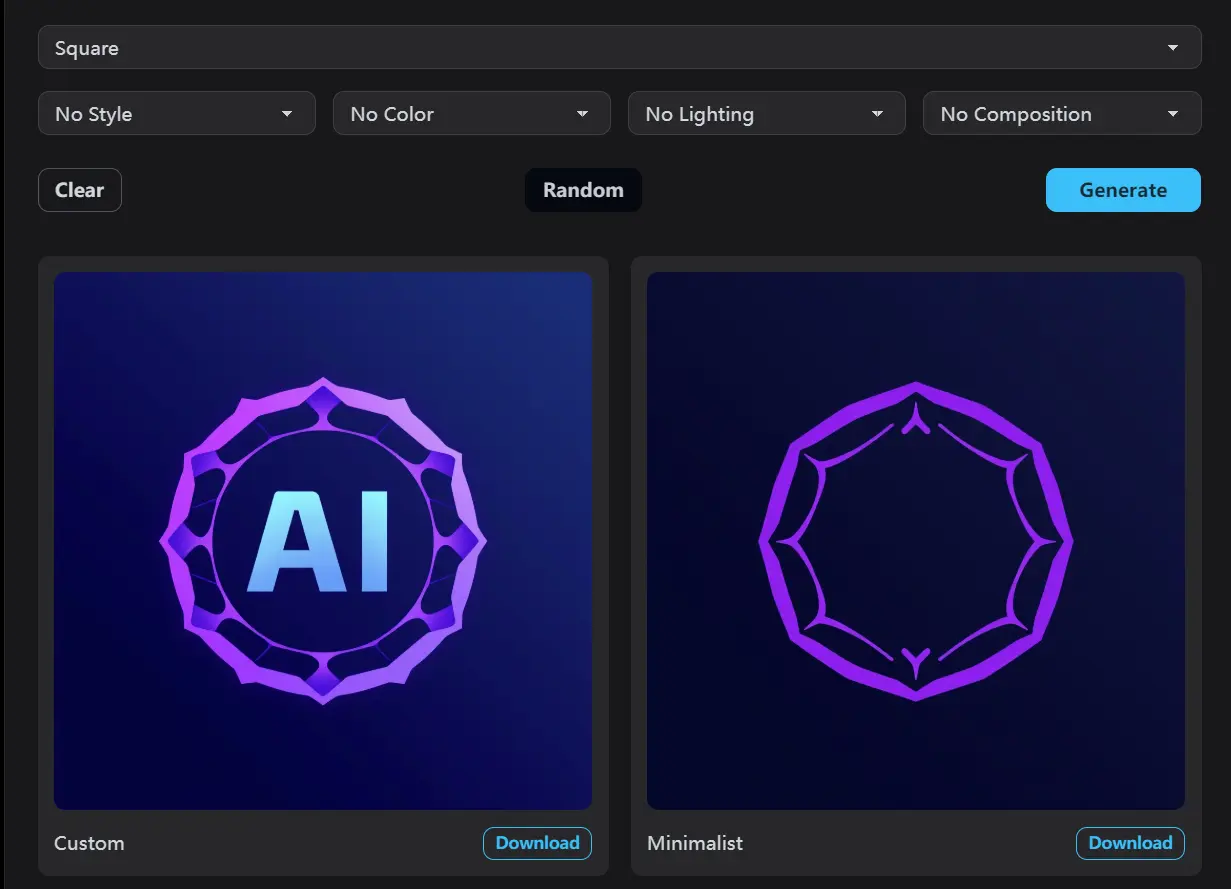
Task: Click the chevron on the Square dropdown
Action: (x=1174, y=47)
